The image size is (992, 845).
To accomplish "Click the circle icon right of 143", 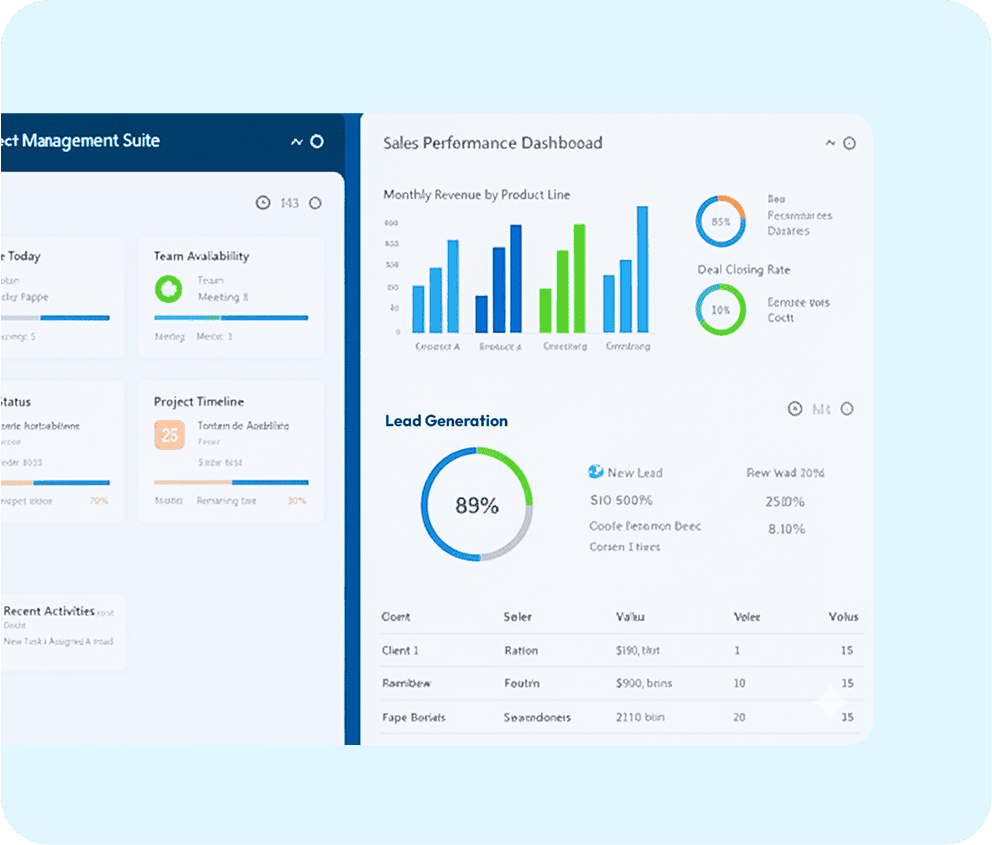I will 315,203.
